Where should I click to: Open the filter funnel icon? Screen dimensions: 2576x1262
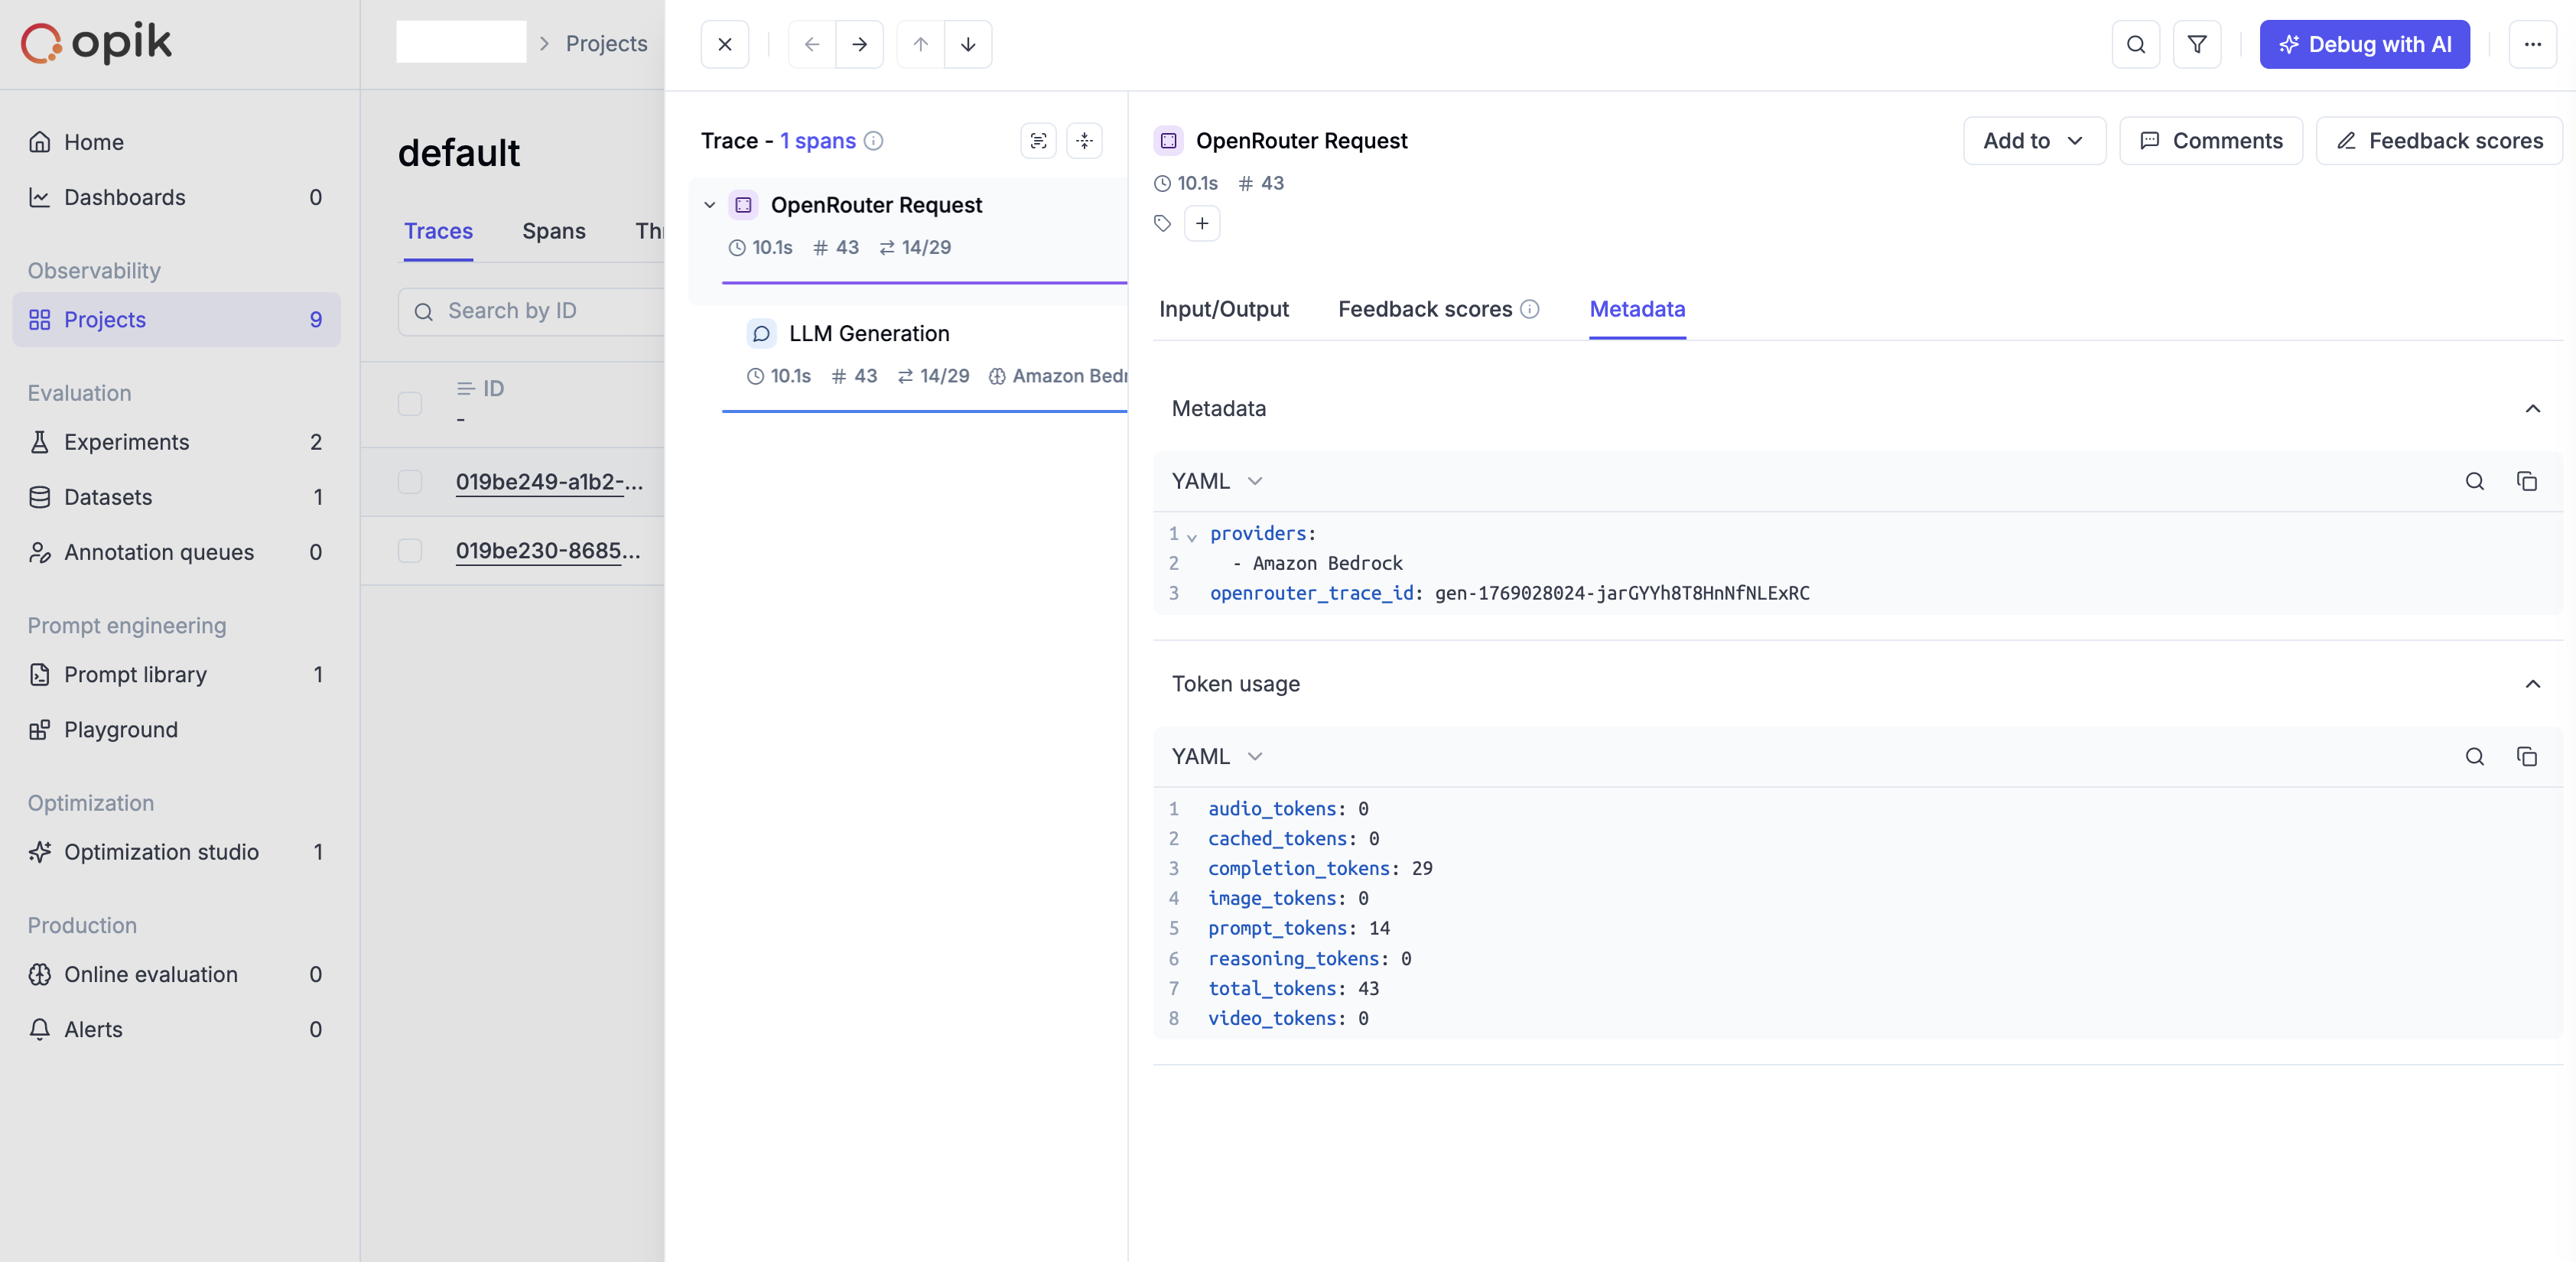pyautogui.click(x=2196, y=44)
